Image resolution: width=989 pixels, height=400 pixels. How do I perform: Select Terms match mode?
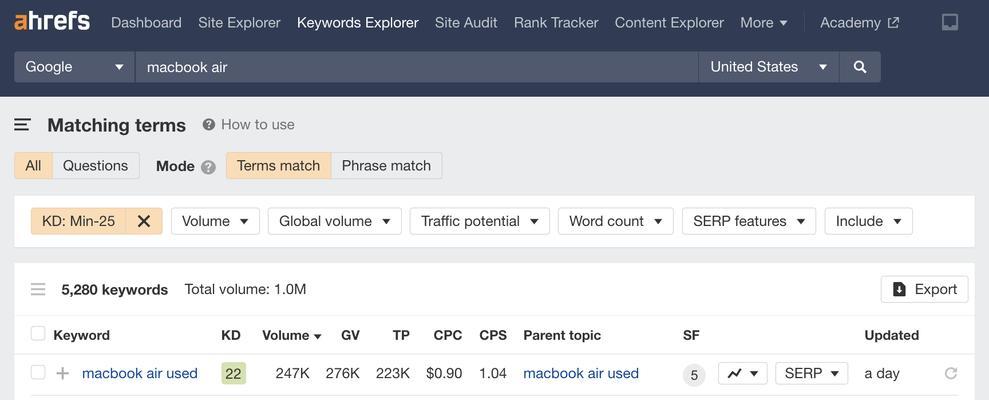tap(278, 166)
